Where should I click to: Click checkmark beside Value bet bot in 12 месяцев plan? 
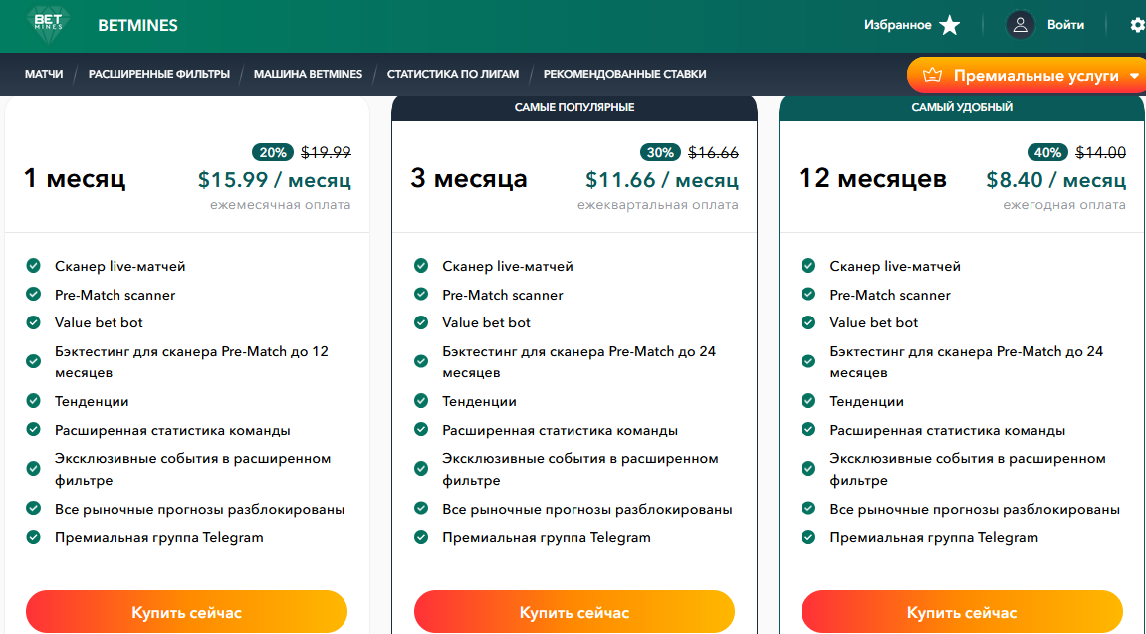808,322
